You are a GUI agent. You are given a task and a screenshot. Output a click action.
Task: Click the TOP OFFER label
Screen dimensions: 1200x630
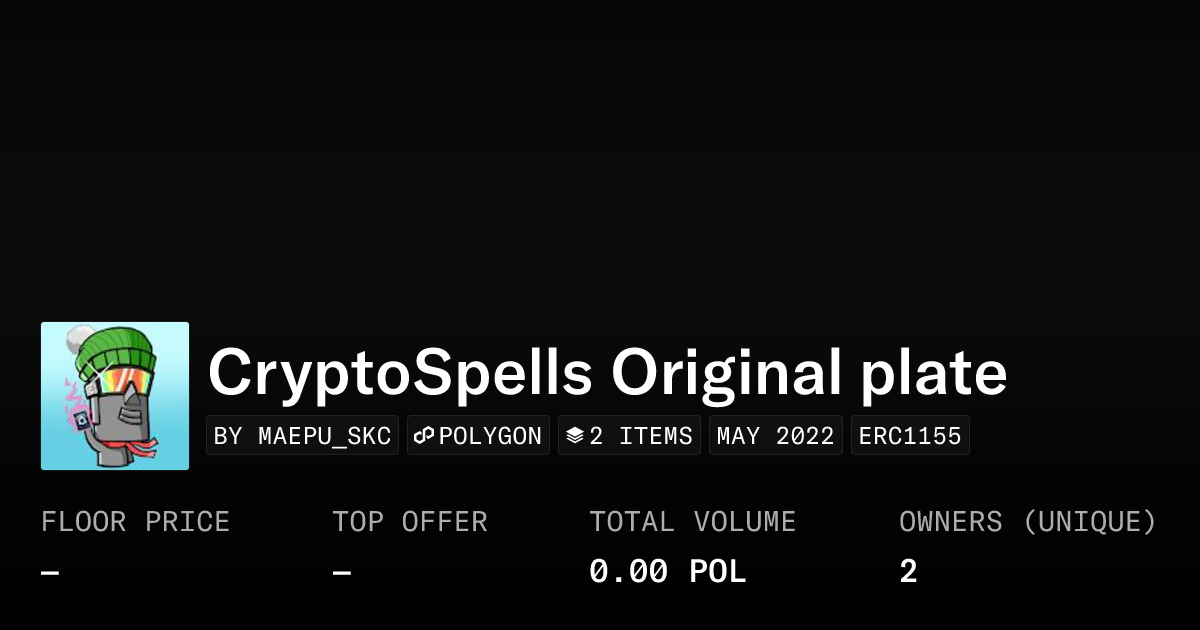pyautogui.click(x=410, y=522)
